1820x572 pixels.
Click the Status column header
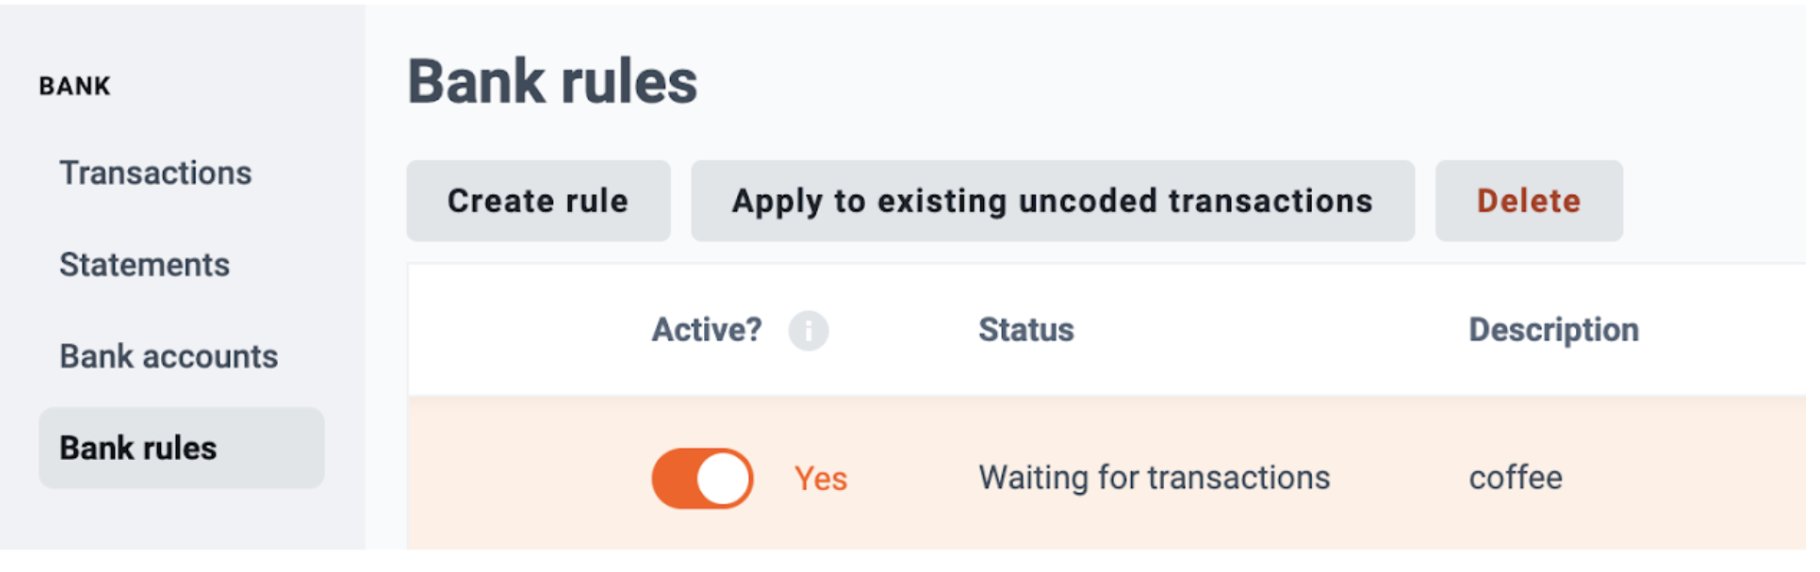(1026, 330)
